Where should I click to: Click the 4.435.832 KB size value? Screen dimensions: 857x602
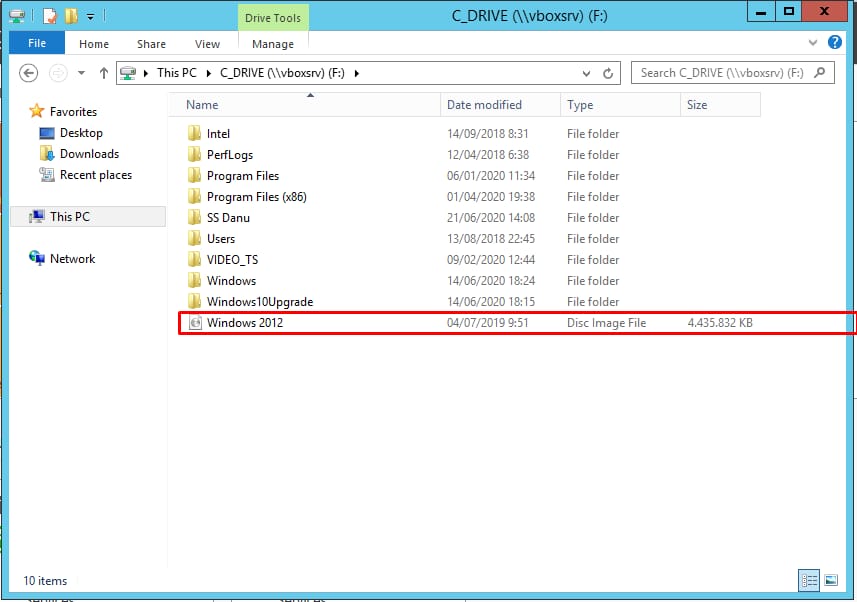pyautogui.click(x=720, y=323)
